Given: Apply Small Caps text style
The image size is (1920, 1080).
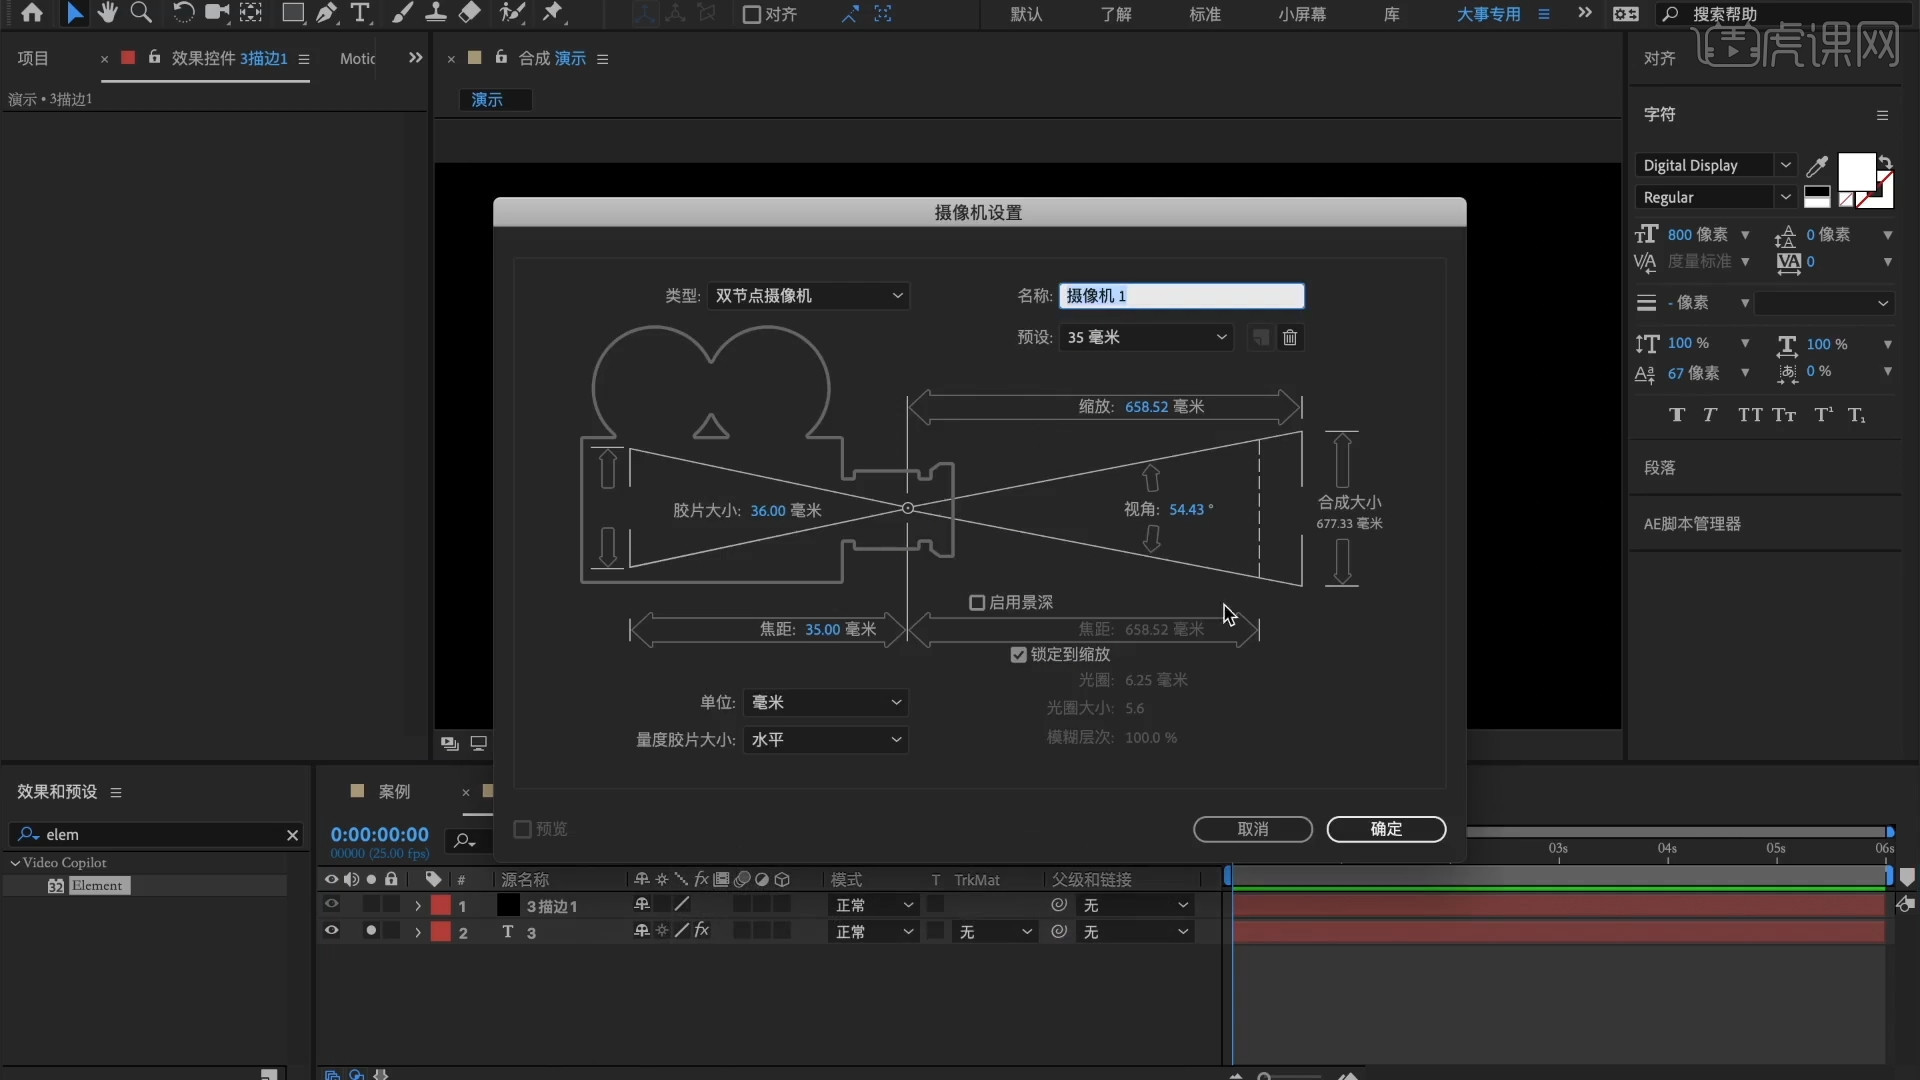Looking at the screenshot, I should [x=1785, y=415].
